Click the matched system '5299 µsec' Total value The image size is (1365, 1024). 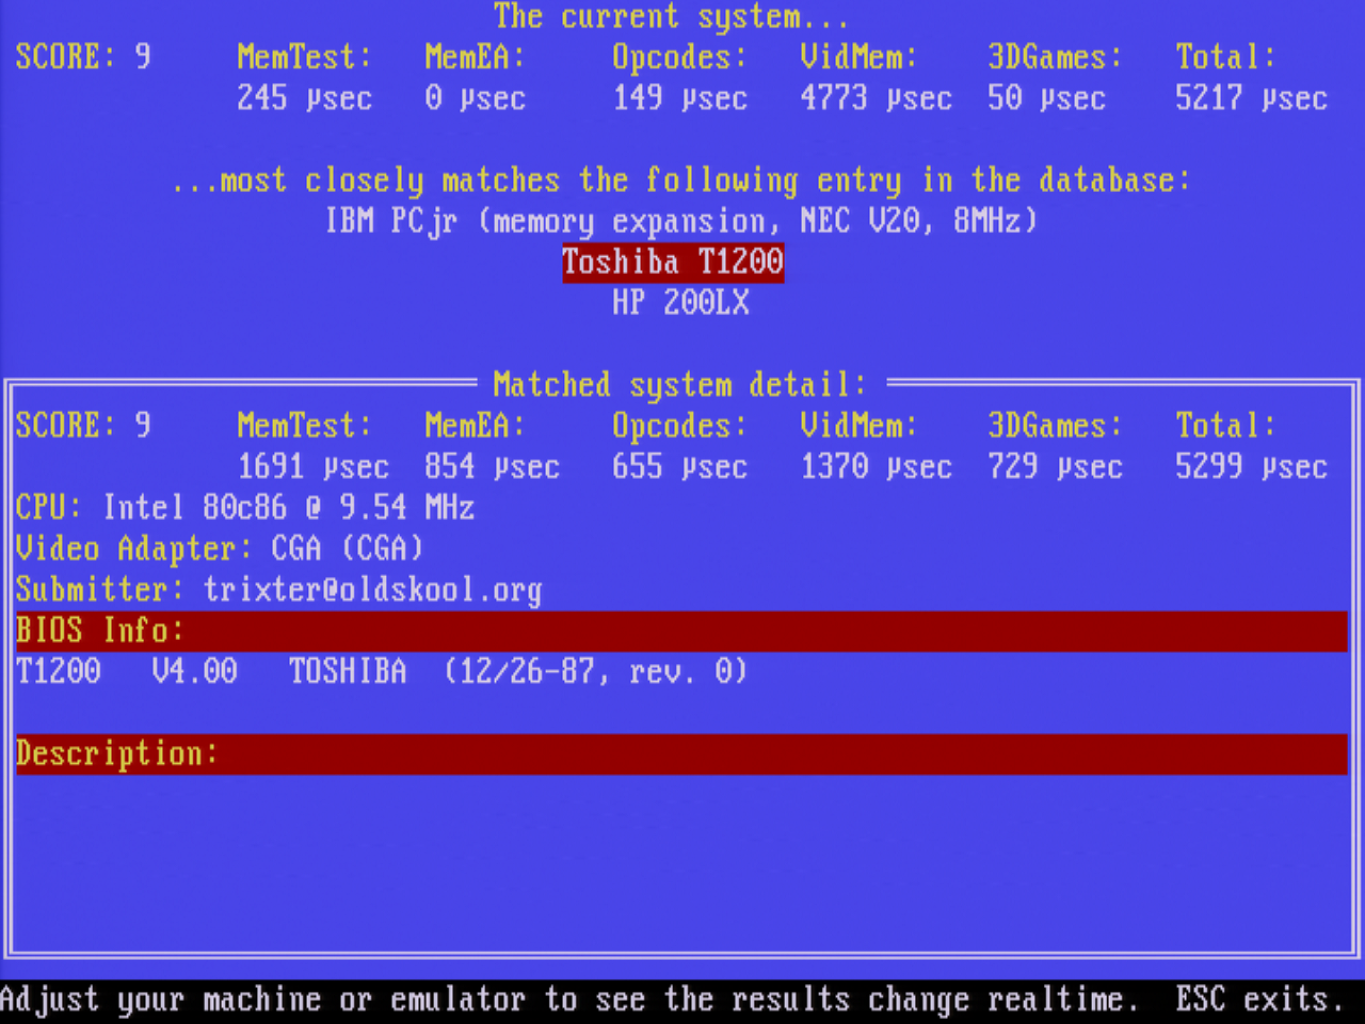pyautogui.click(x=1252, y=467)
